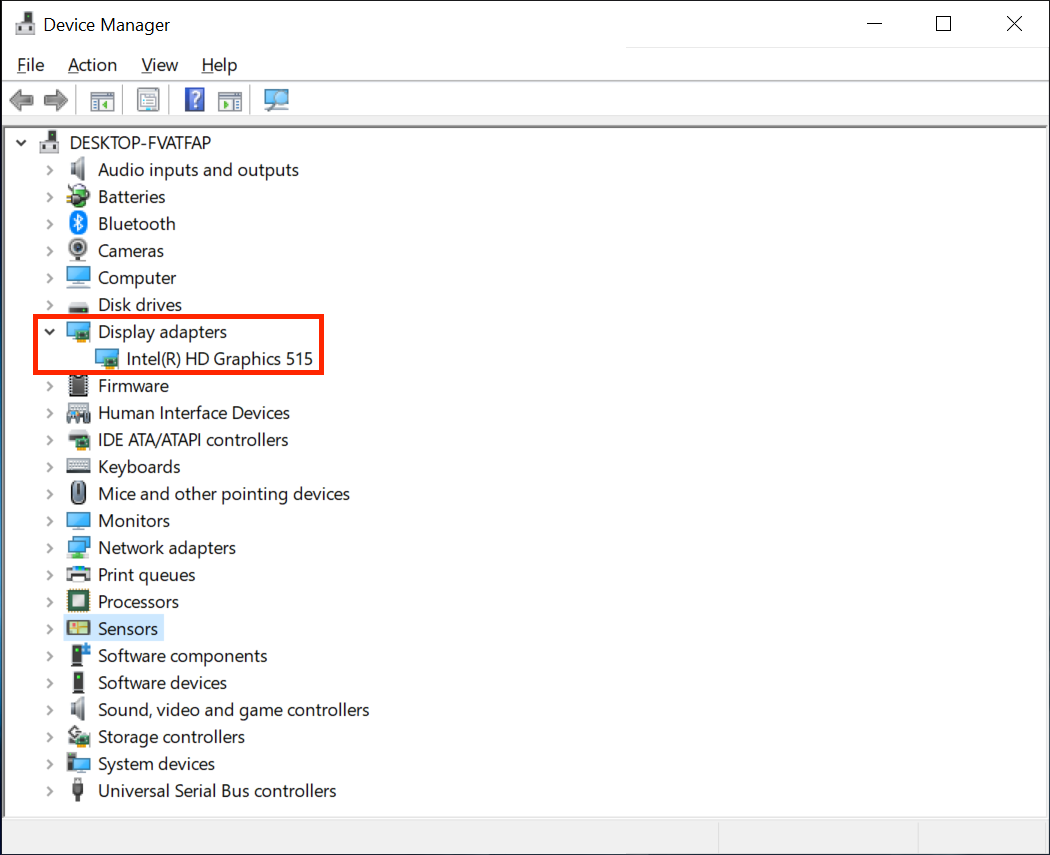Click the Forward arrow toolbar button
This screenshot has width=1050, height=855.
pyautogui.click(x=56, y=100)
